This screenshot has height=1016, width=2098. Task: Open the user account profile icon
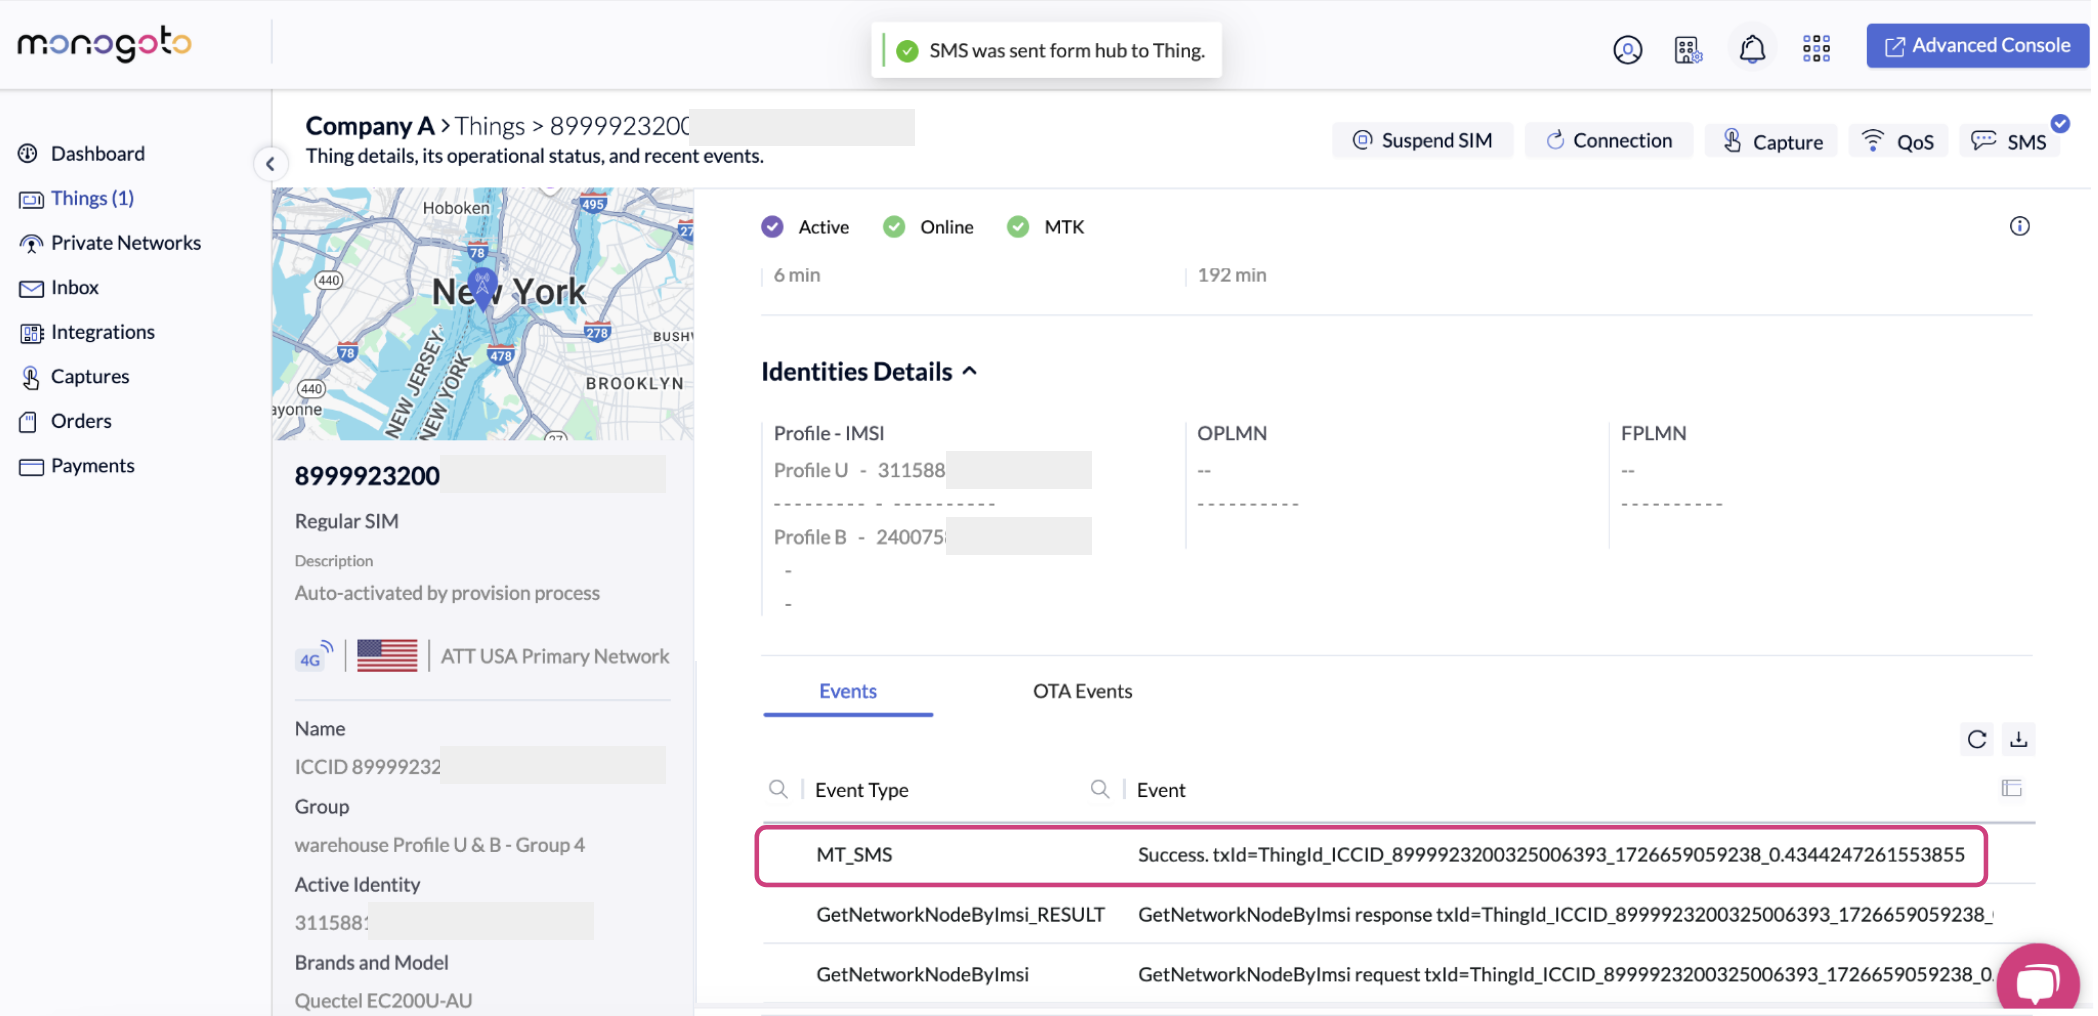point(1626,49)
